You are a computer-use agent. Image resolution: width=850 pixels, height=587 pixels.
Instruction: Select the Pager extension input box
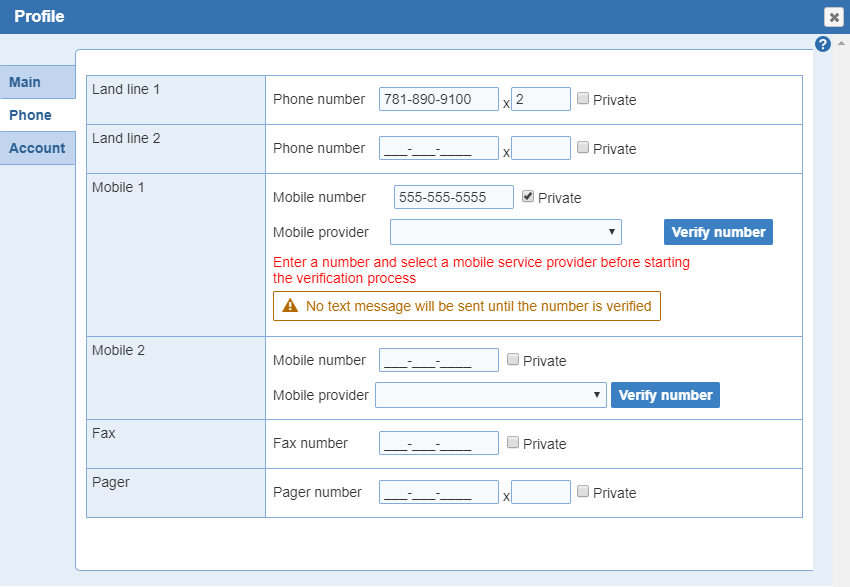click(x=541, y=492)
